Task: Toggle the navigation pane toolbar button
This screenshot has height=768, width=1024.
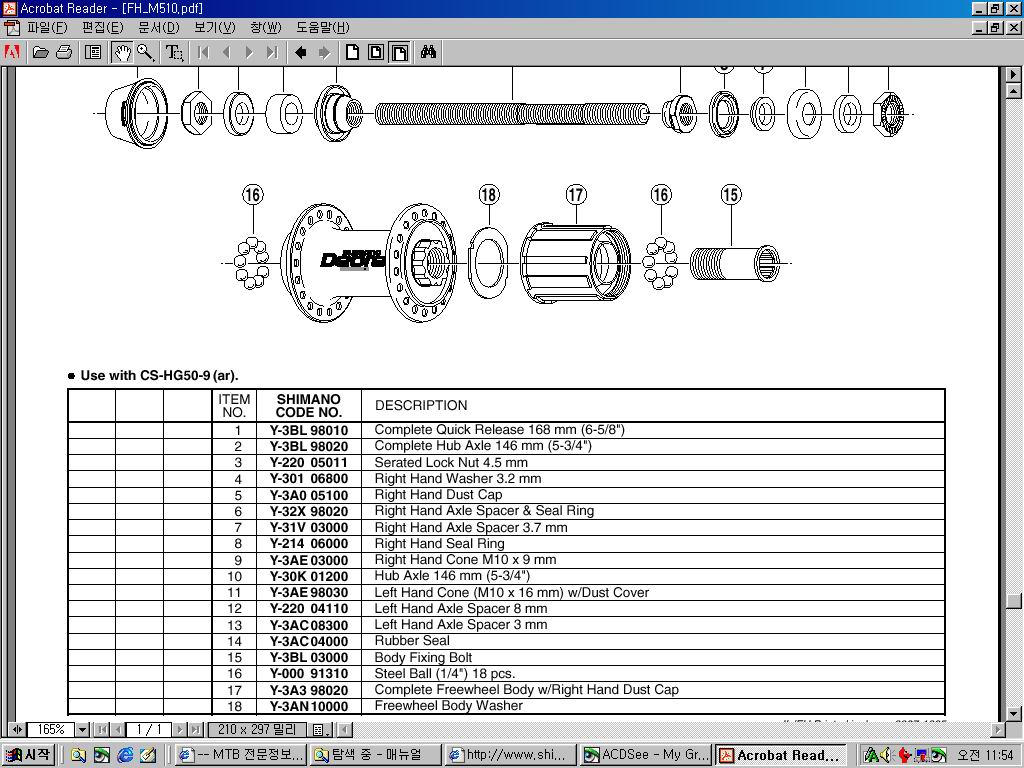Action: tap(93, 52)
